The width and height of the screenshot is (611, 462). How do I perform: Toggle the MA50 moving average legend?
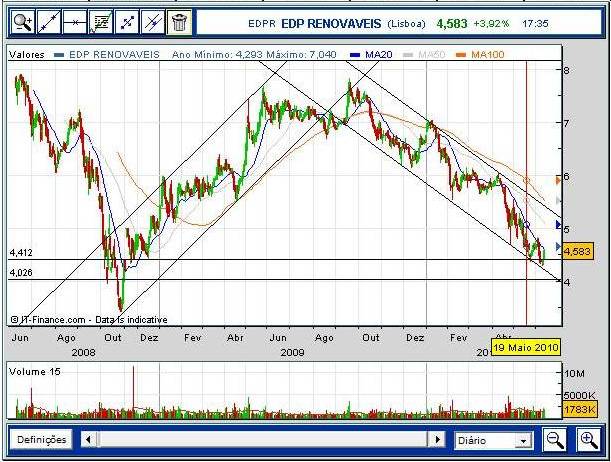[424, 55]
